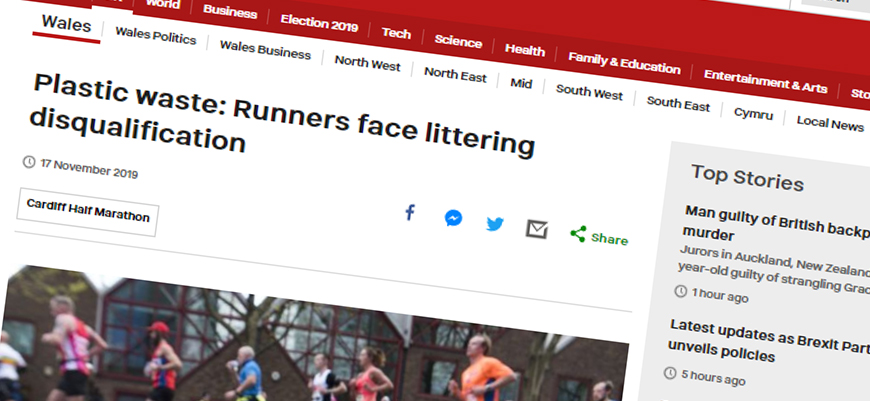Open North West regional news
This screenshot has width=870, height=401.
[x=367, y=63]
